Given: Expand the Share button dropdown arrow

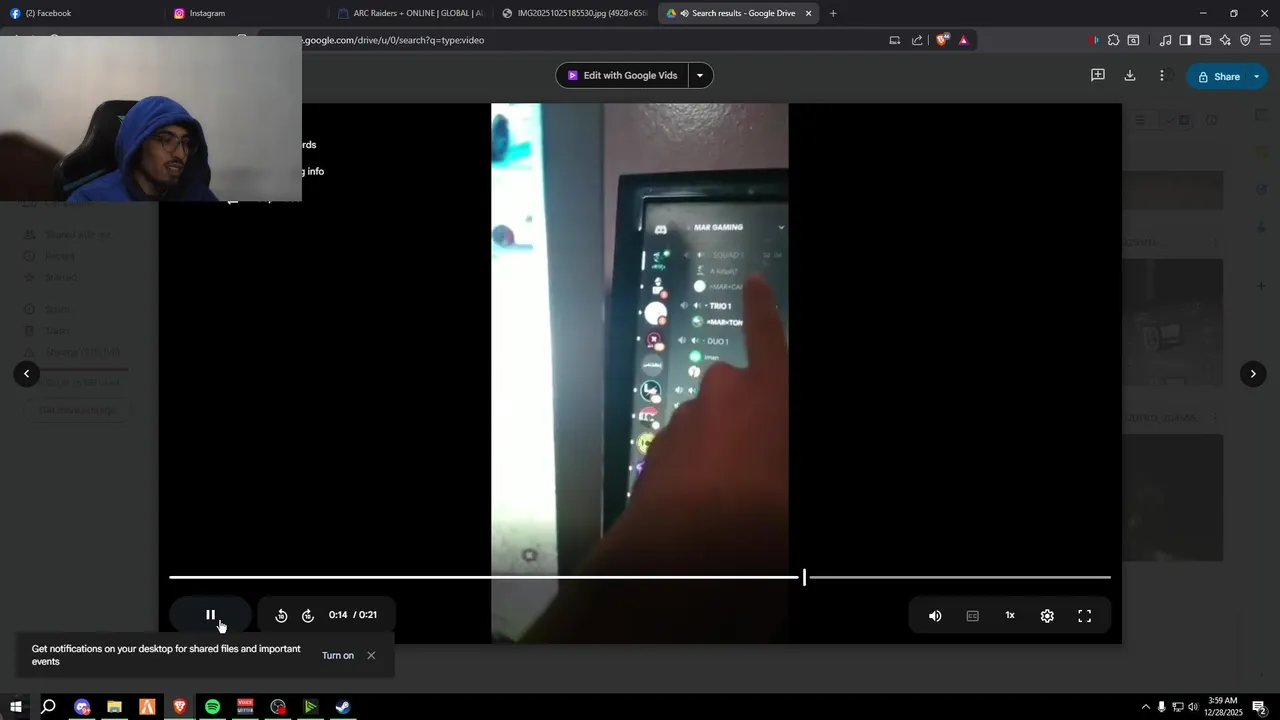Looking at the screenshot, I should point(1257,77).
